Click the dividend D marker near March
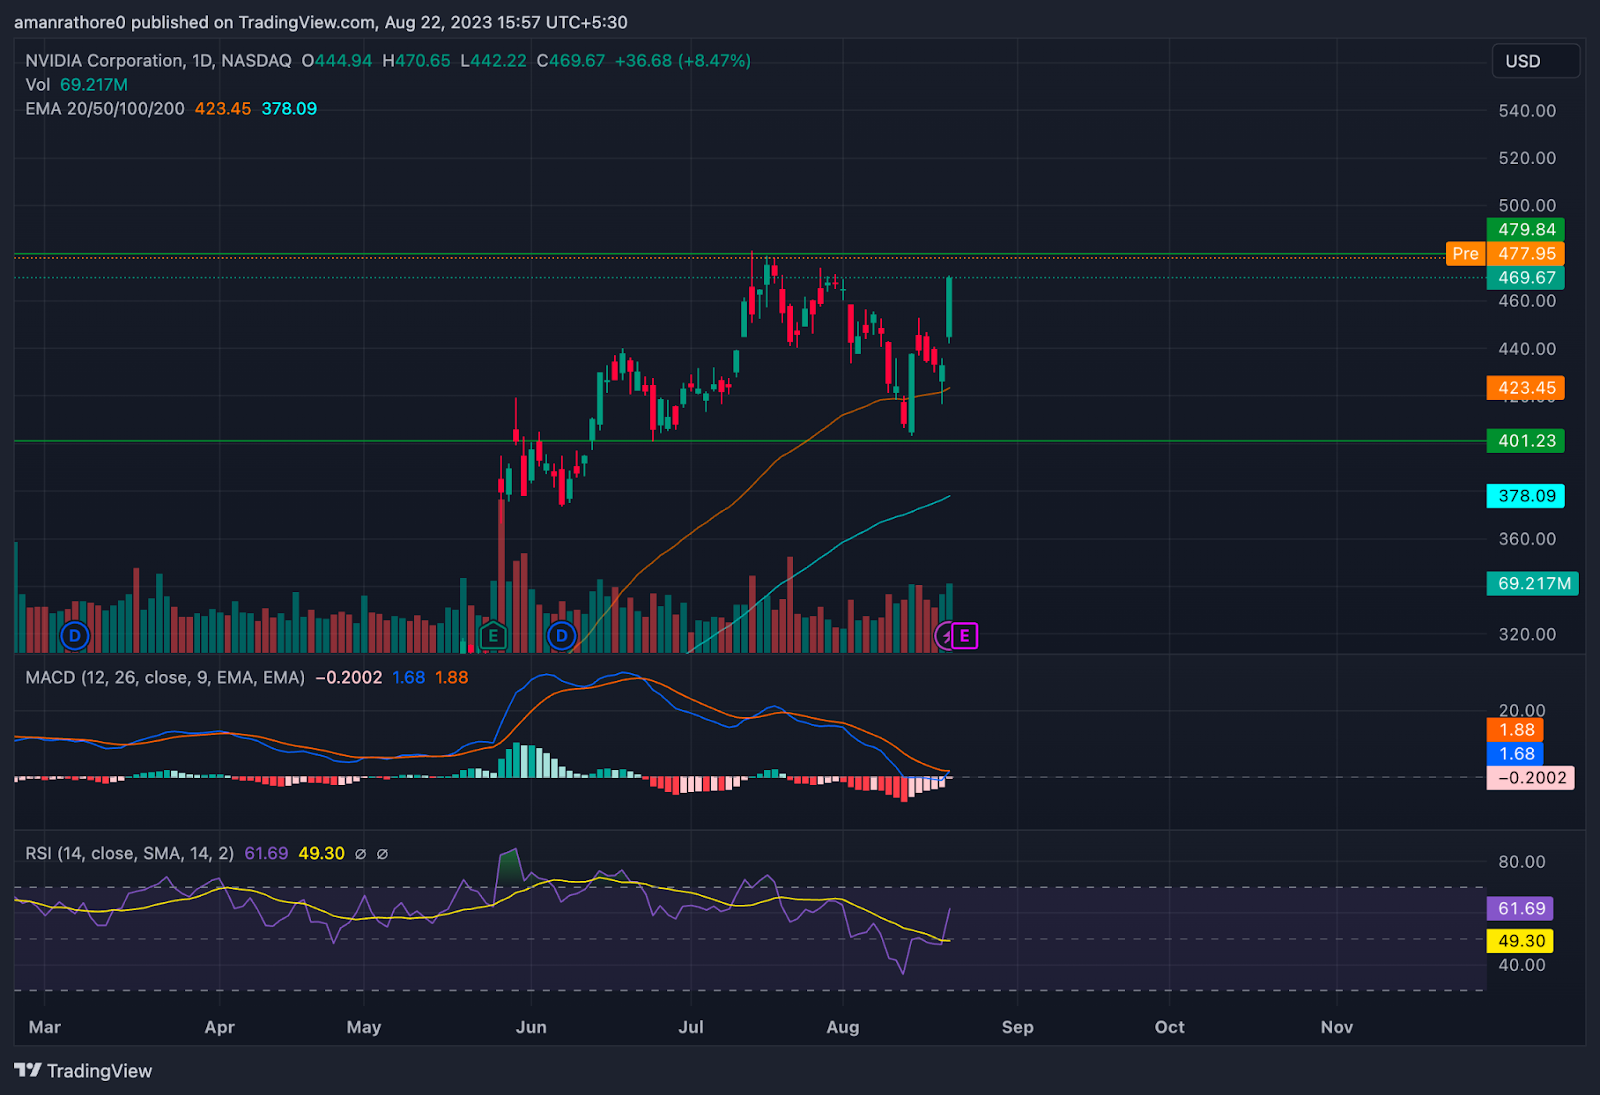This screenshot has width=1600, height=1095. [75, 635]
